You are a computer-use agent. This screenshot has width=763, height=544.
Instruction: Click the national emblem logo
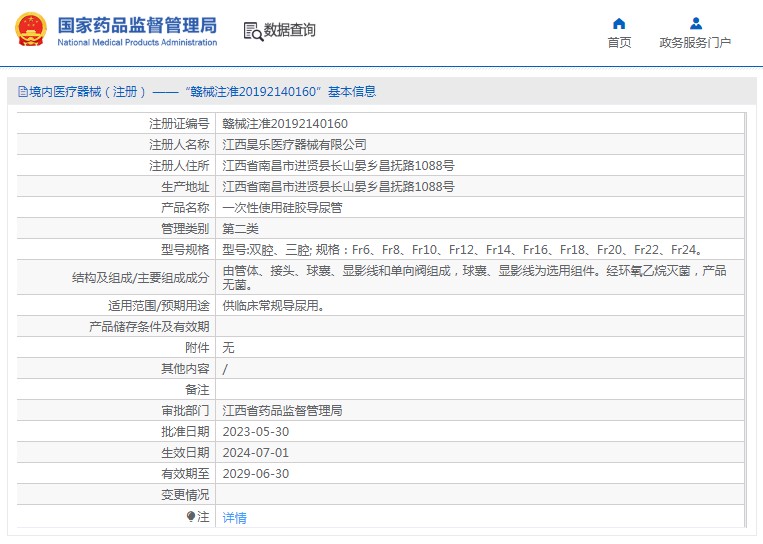(x=31, y=30)
